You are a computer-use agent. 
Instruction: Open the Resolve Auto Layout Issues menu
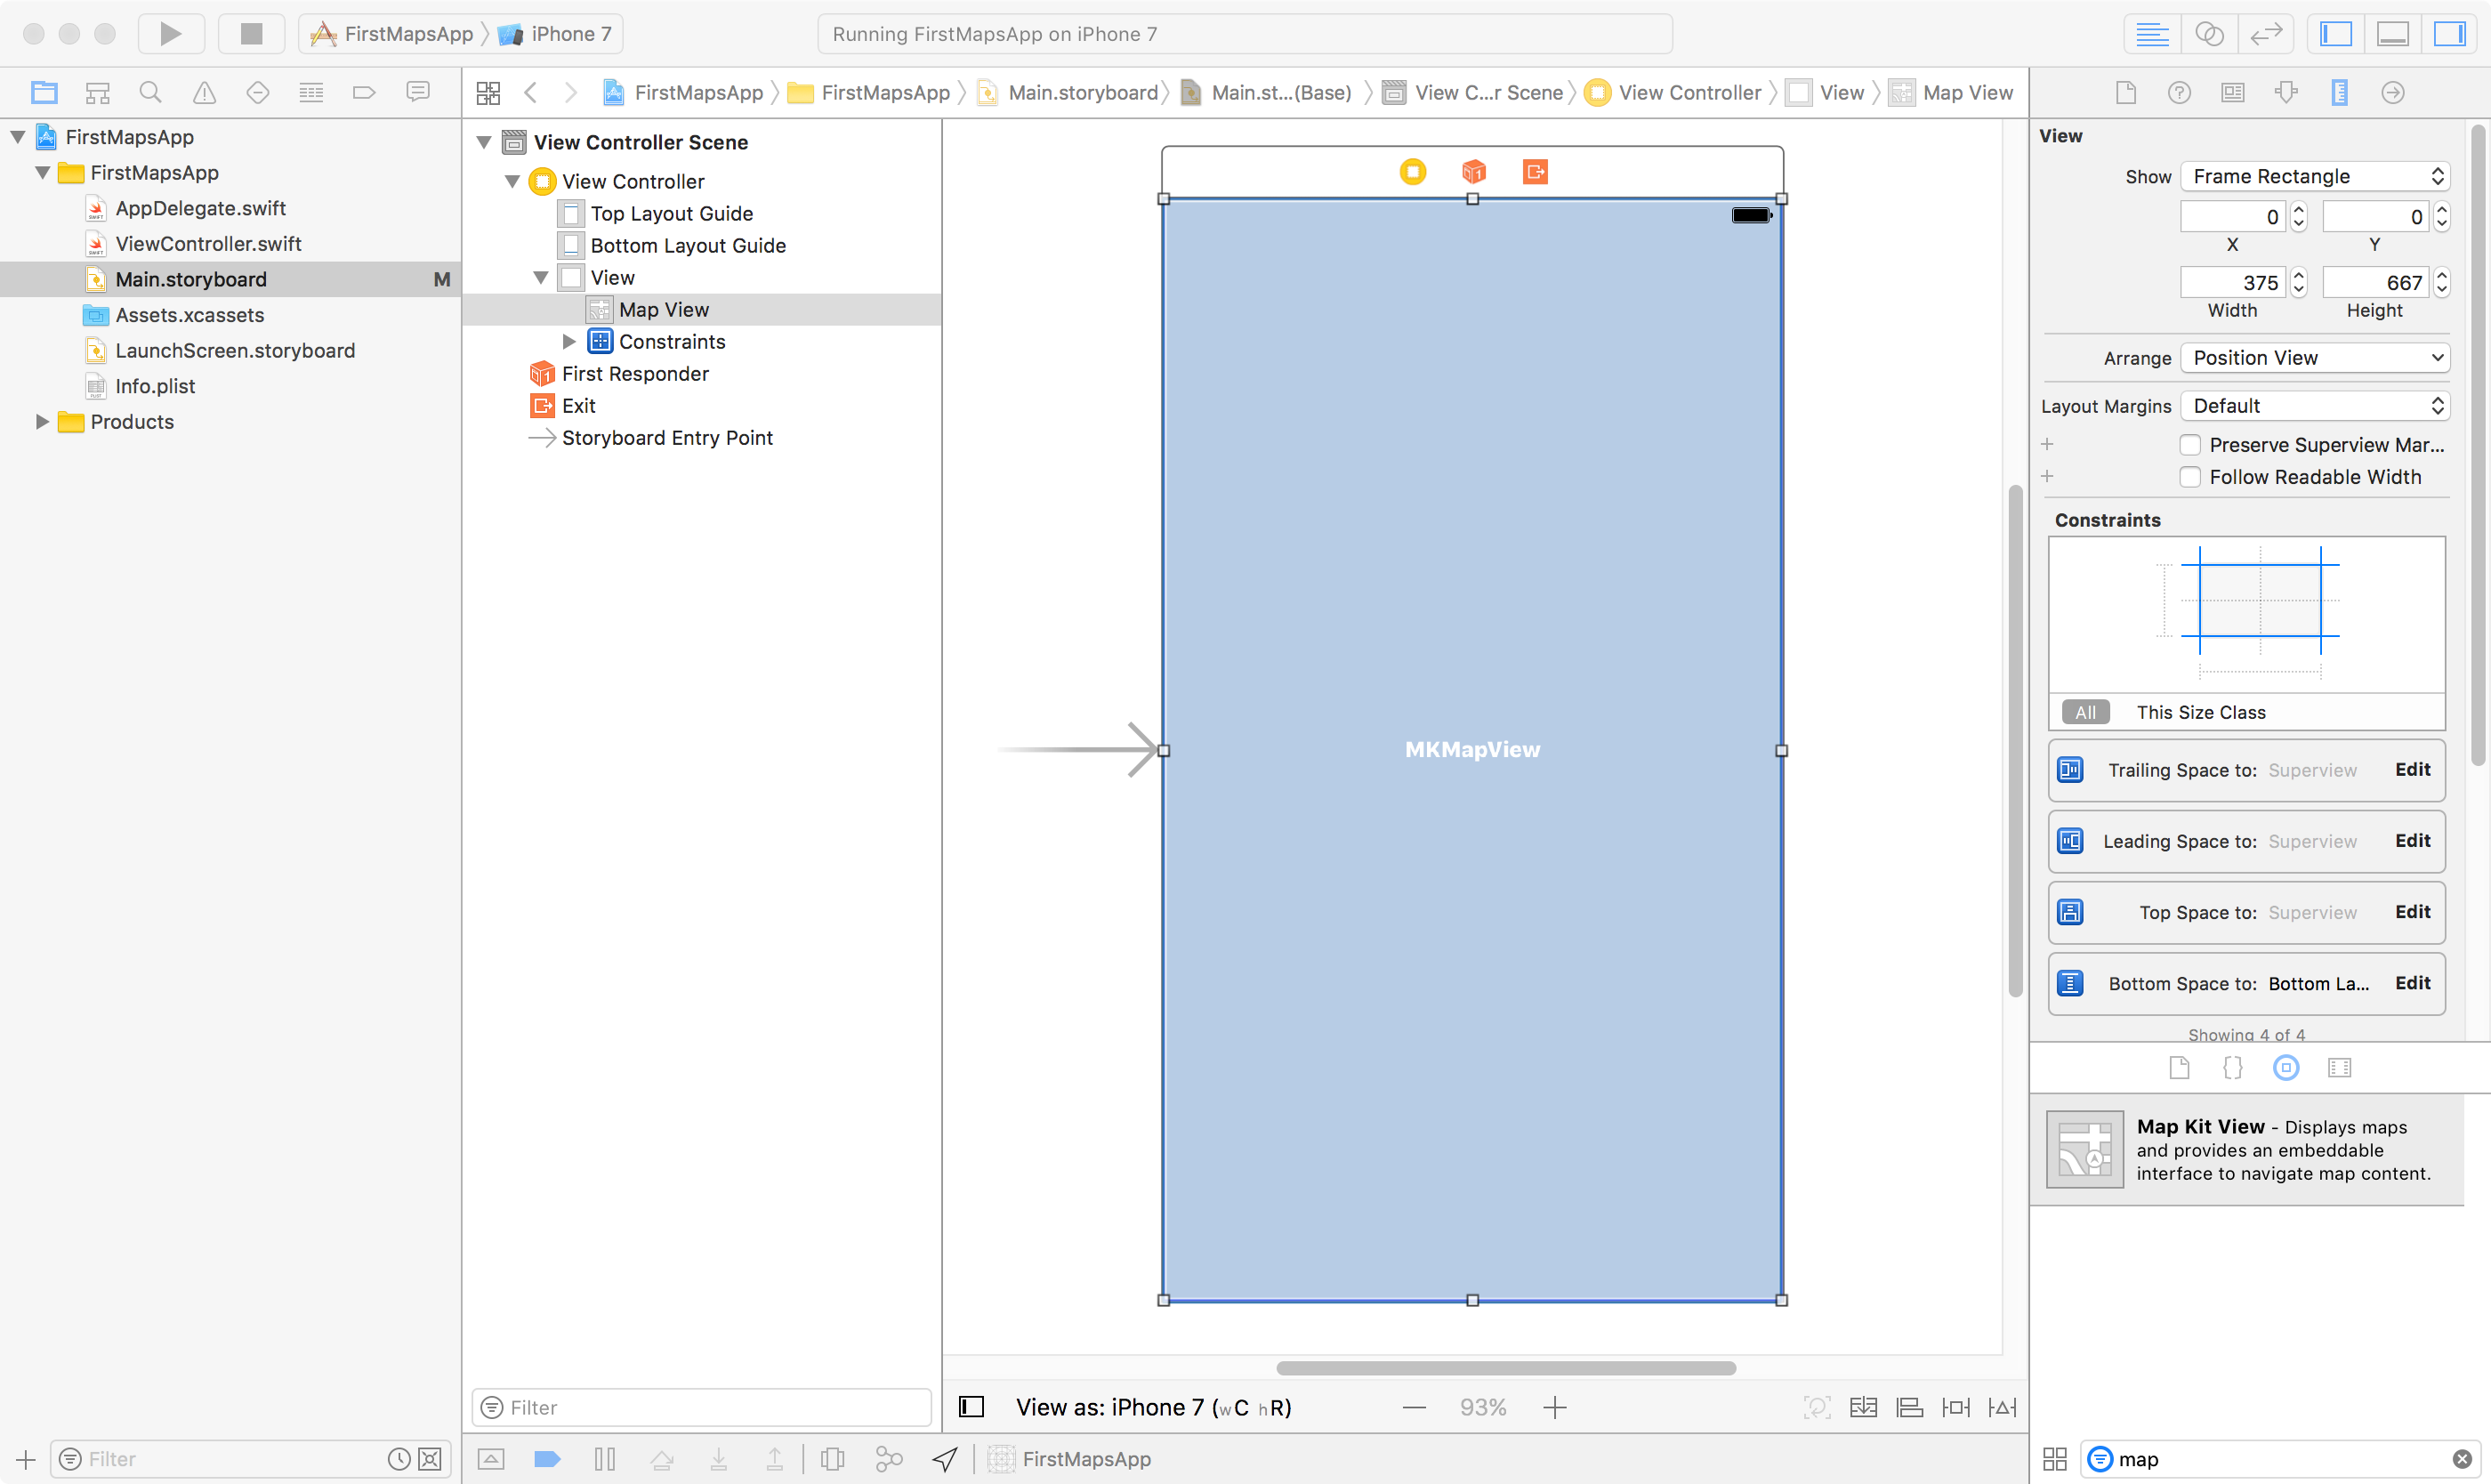point(2002,1407)
